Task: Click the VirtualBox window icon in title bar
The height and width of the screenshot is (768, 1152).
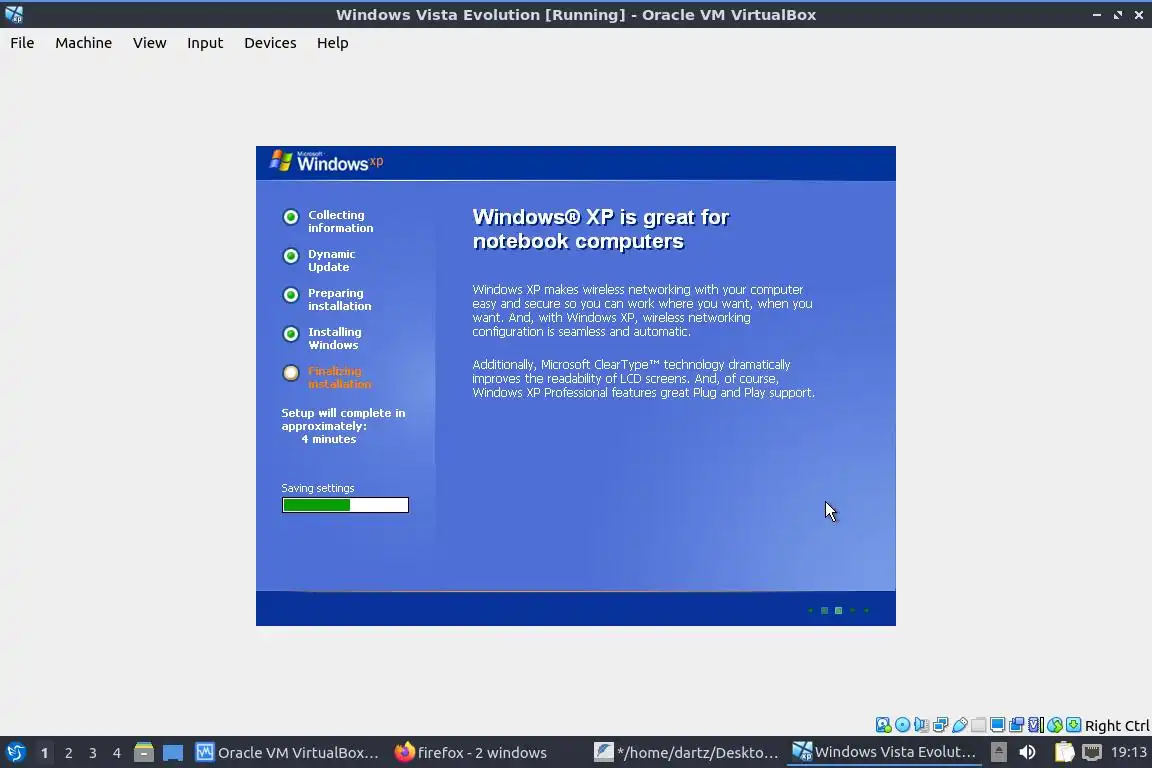Action: click(x=14, y=14)
